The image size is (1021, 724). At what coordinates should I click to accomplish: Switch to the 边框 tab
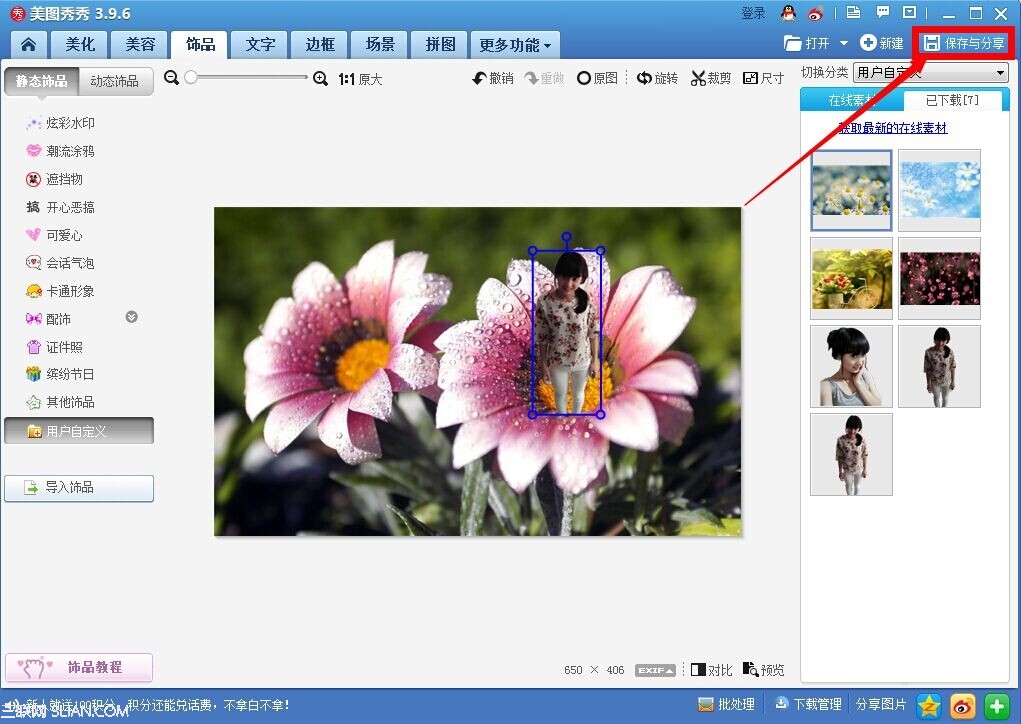click(x=320, y=44)
